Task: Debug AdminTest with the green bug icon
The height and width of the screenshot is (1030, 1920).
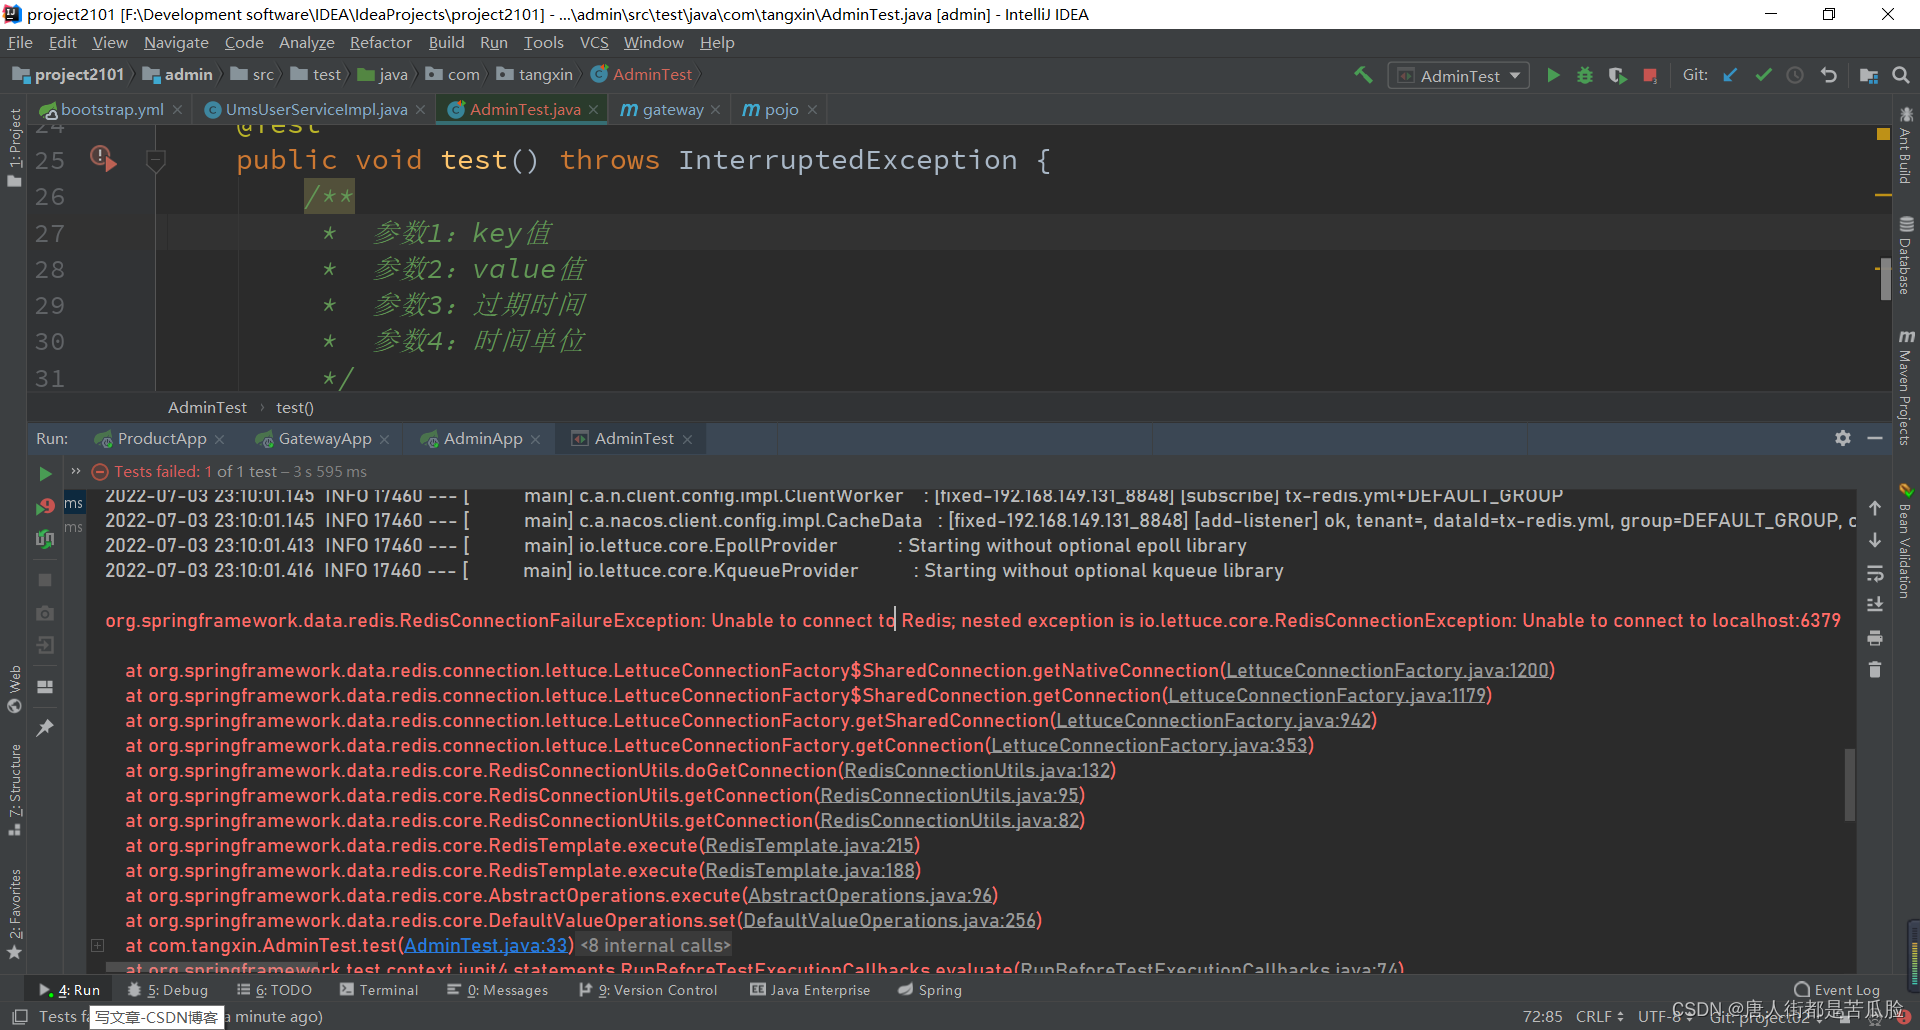Action: click(1585, 75)
